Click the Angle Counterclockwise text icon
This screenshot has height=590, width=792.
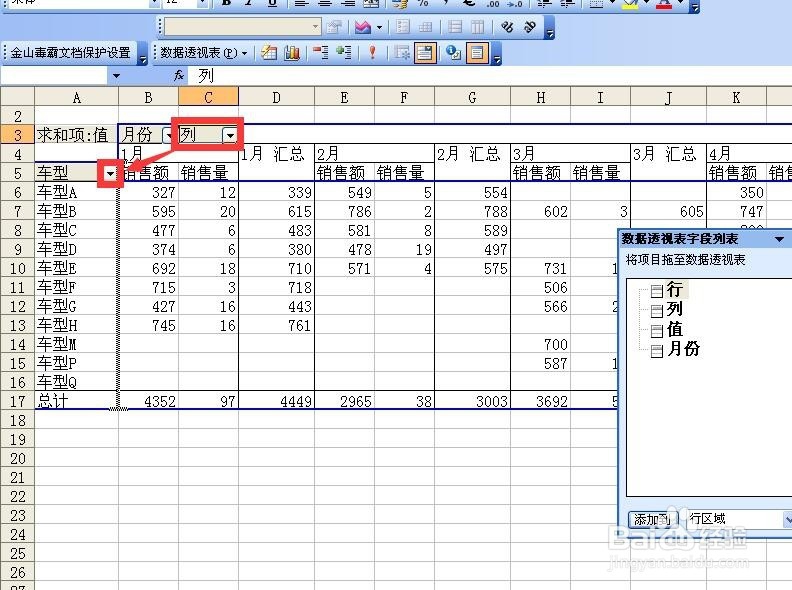(529, 27)
